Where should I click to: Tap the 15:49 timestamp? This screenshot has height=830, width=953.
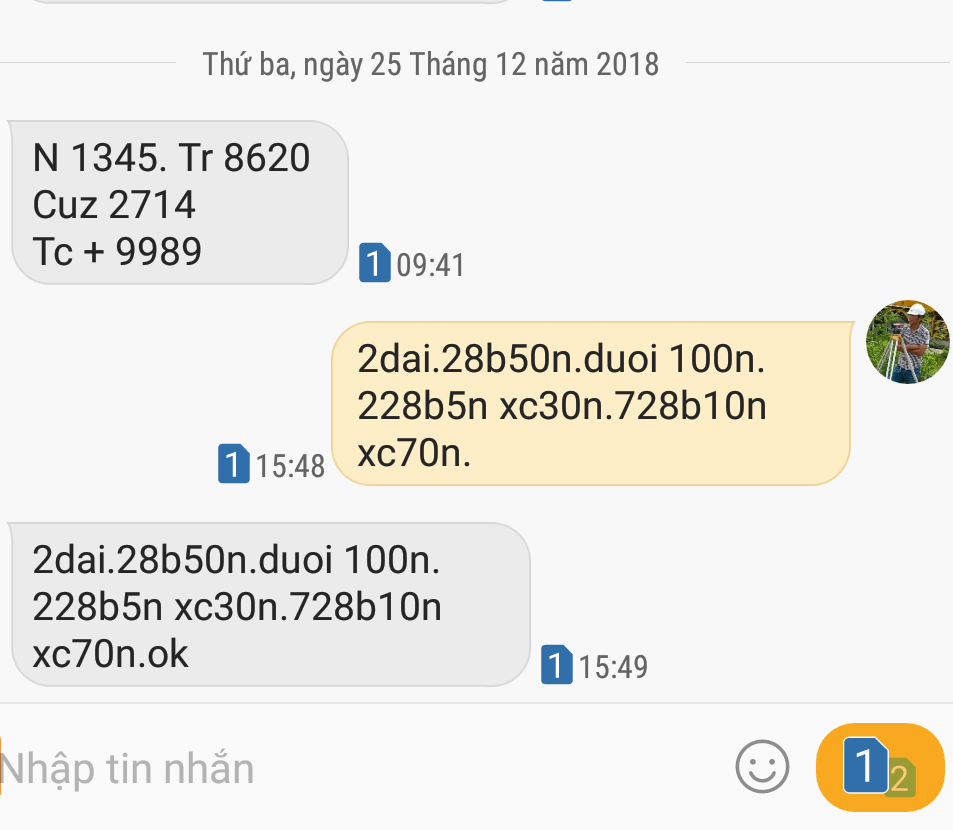(x=613, y=667)
